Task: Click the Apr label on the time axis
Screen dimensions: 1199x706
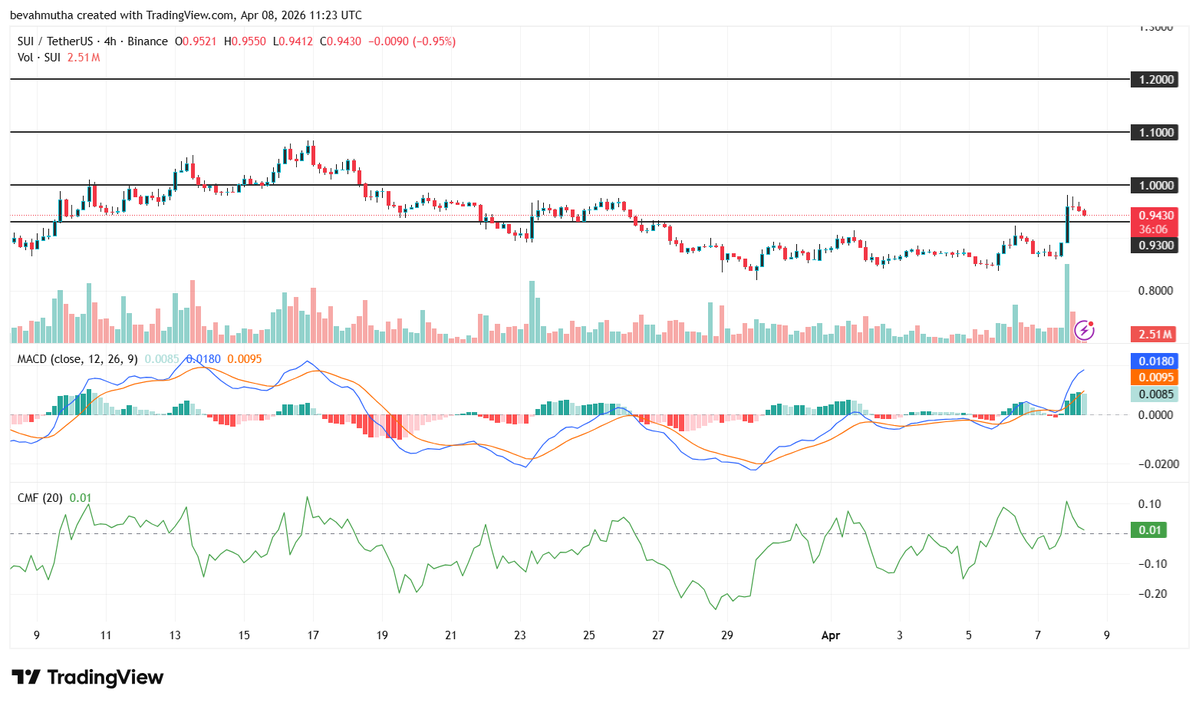Action: click(x=830, y=635)
